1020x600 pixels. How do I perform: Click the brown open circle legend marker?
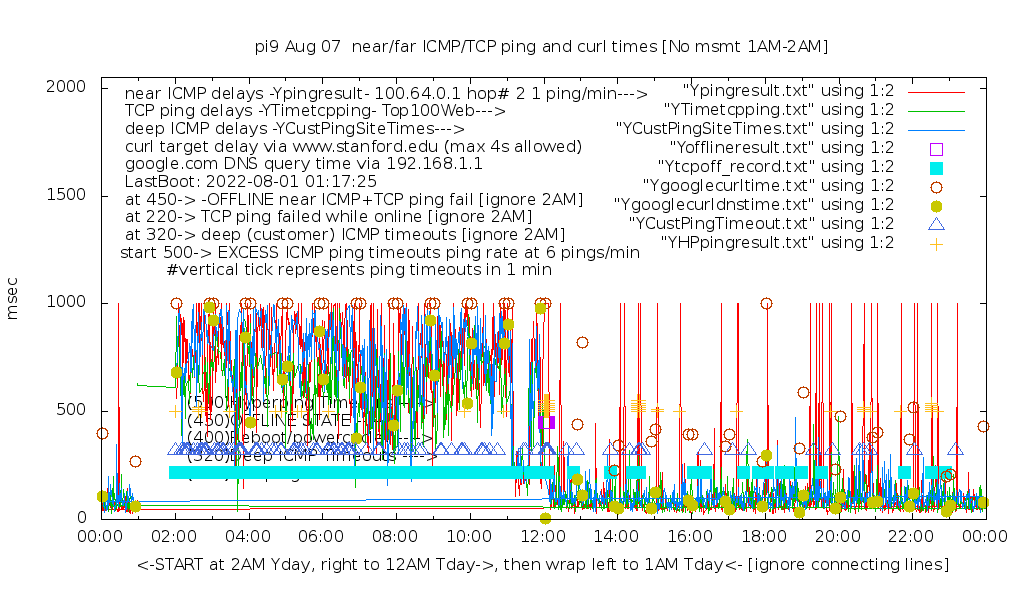(936, 186)
